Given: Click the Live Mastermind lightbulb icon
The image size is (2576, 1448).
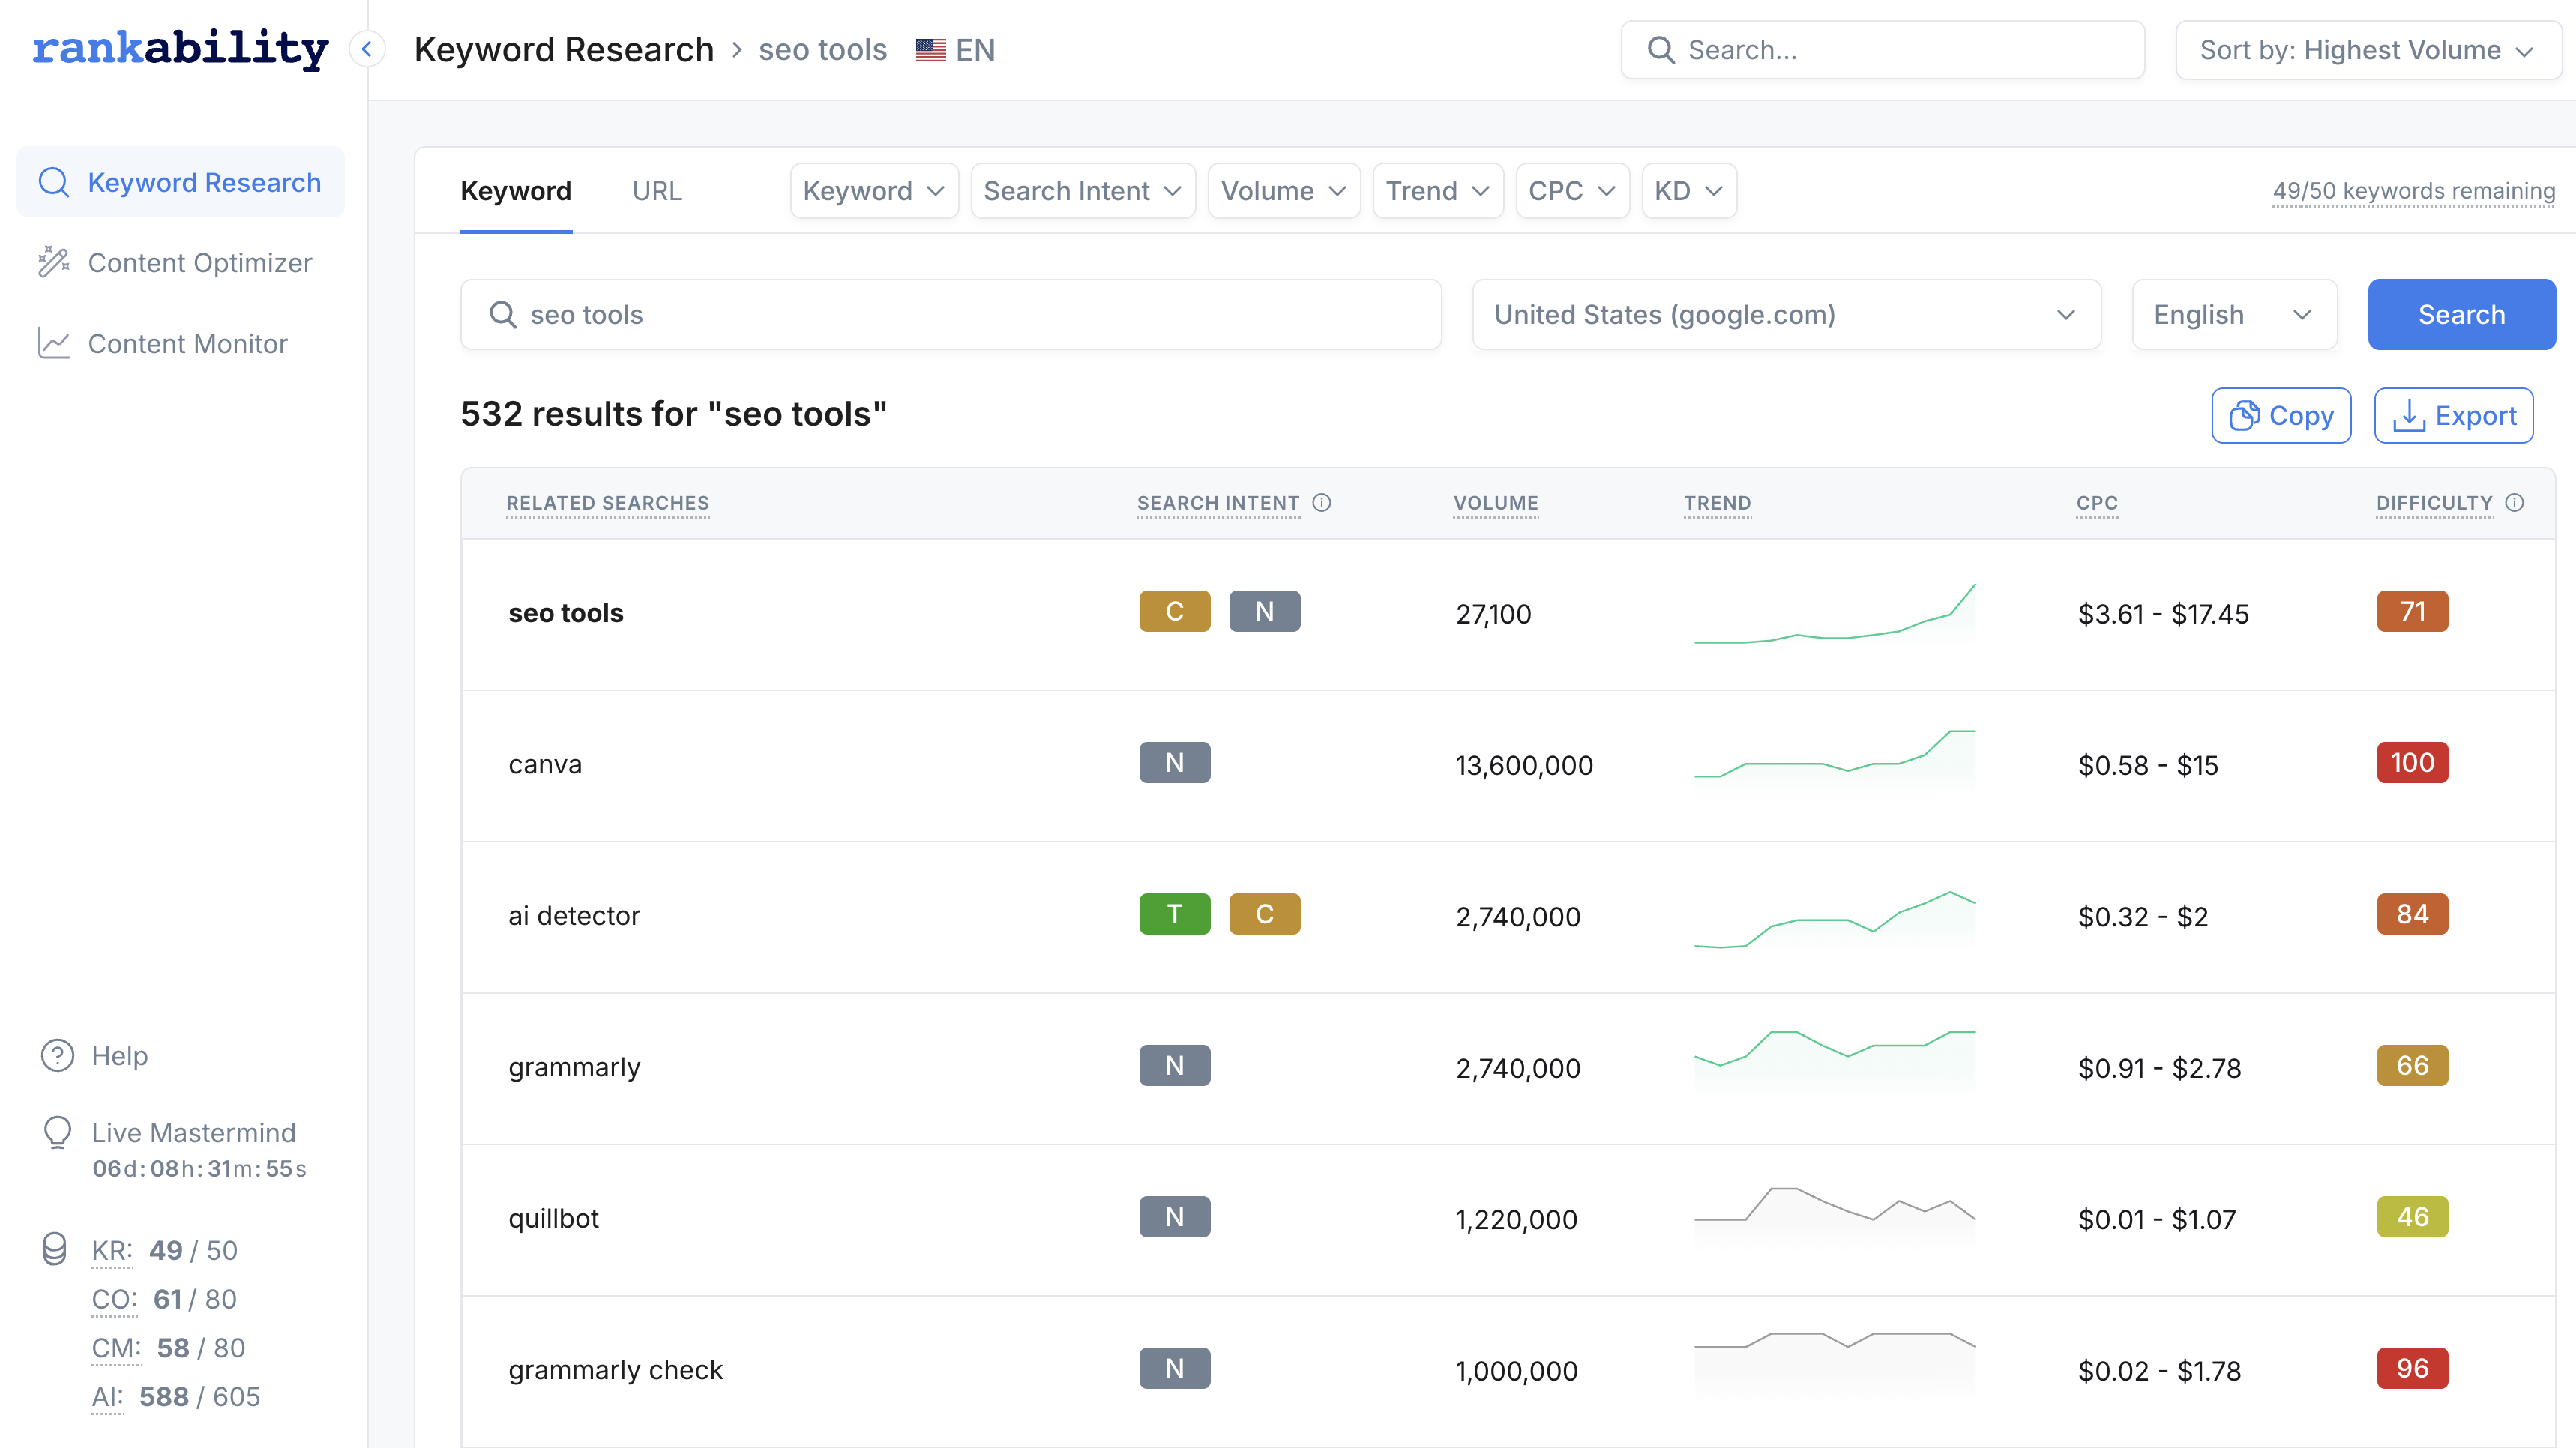Looking at the screenshot, I should pyautogui.click(x=57, y=1132).
